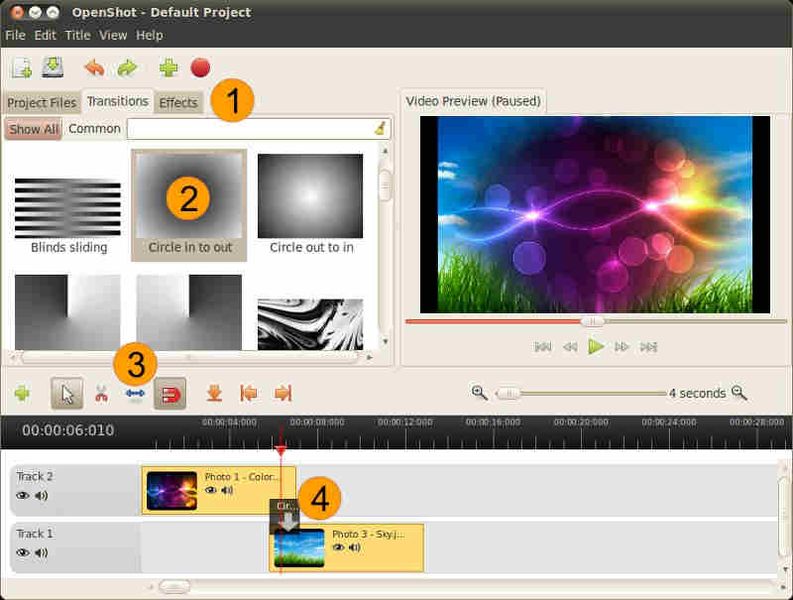Select the swirly marble transition thumbnail
The image size is (793, 600).
click(x=310, y=324)
